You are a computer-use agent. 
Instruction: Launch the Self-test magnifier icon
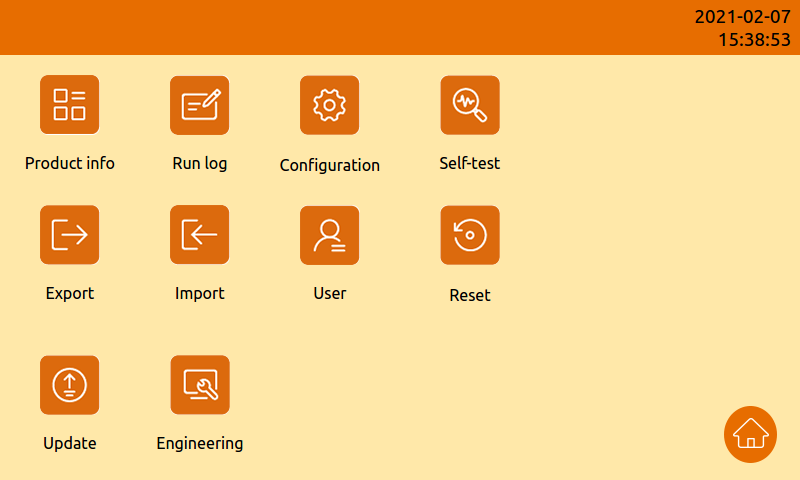click(470, 105)
